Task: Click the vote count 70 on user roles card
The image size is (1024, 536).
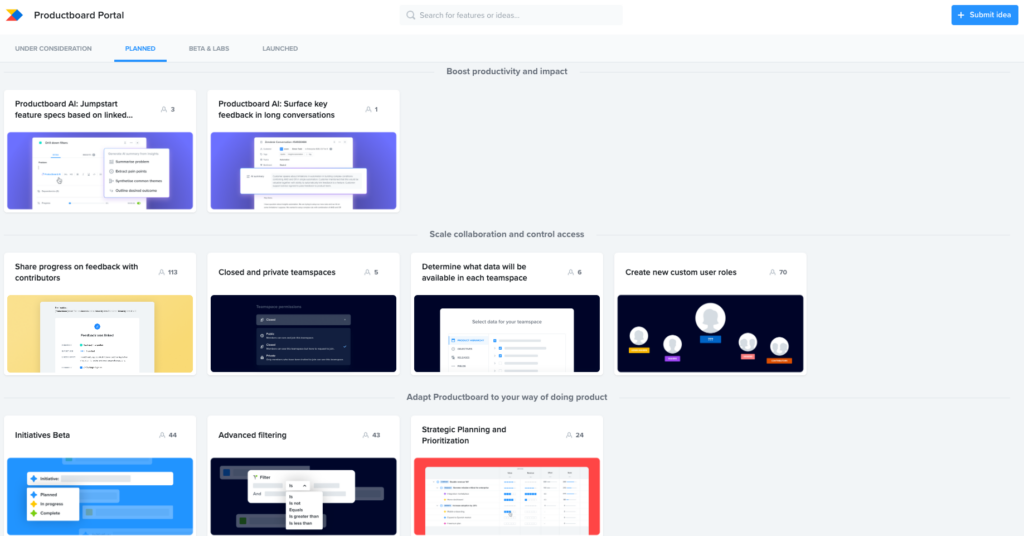Action: (x=783, y=272)
